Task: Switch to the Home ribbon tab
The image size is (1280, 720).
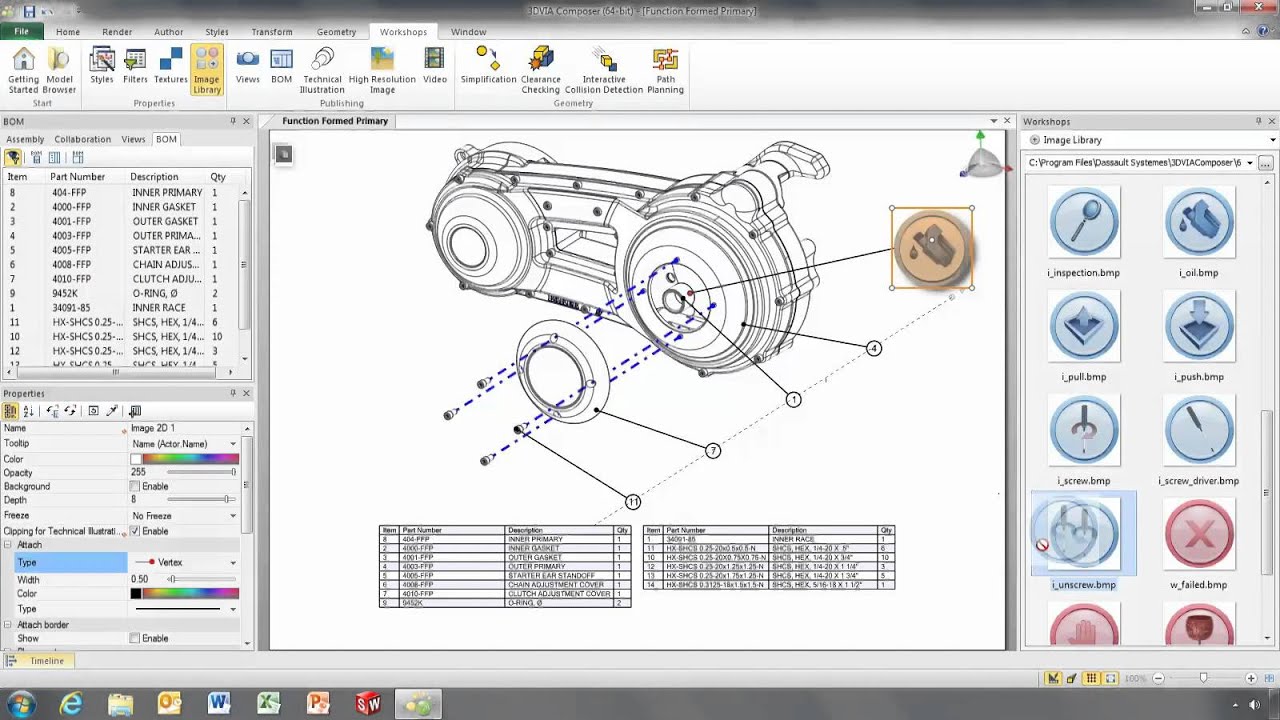Action: click(68, 32)
